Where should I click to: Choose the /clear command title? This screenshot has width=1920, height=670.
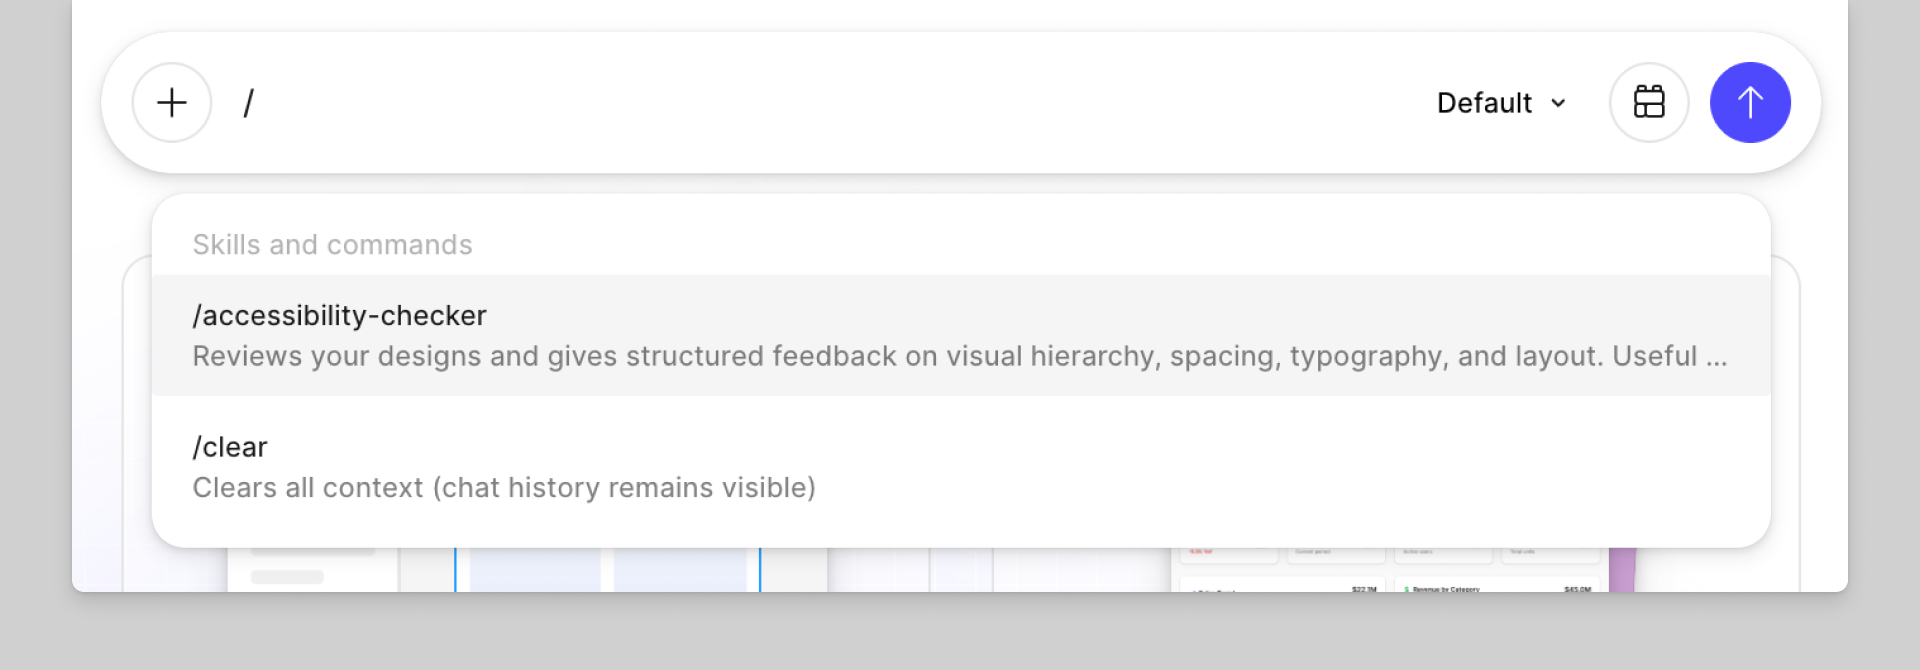tap(230, 447)
